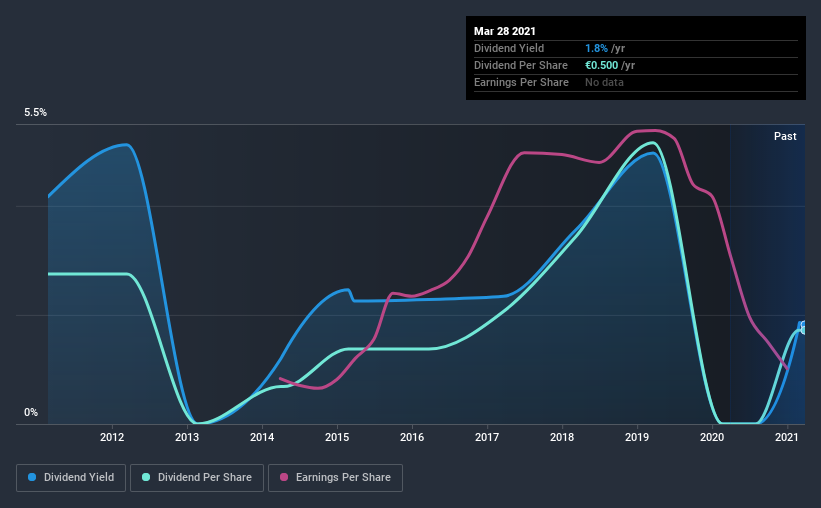Click the 2014 x-axis label
This screenshot has height=508, width=821.
click(x=262, y=437)
